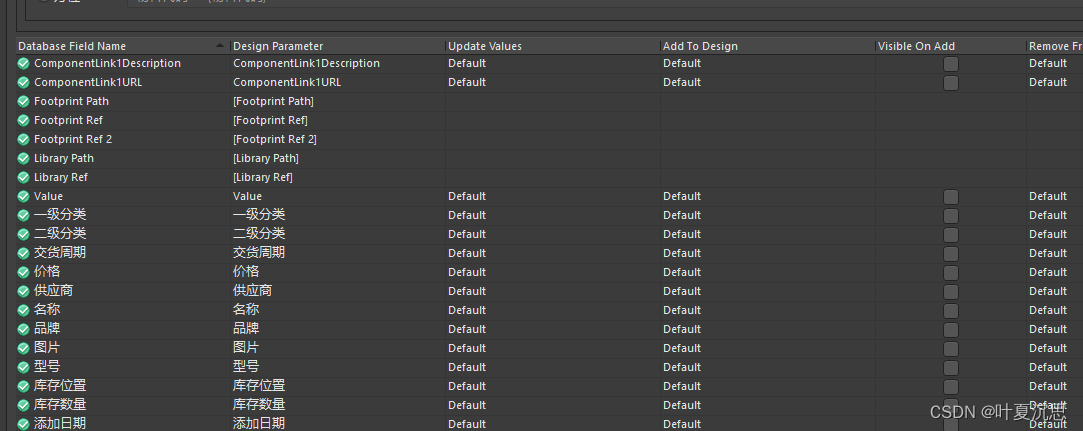Sort by Database Field Name column header
1083x431 pixels.
coord(115,46)
